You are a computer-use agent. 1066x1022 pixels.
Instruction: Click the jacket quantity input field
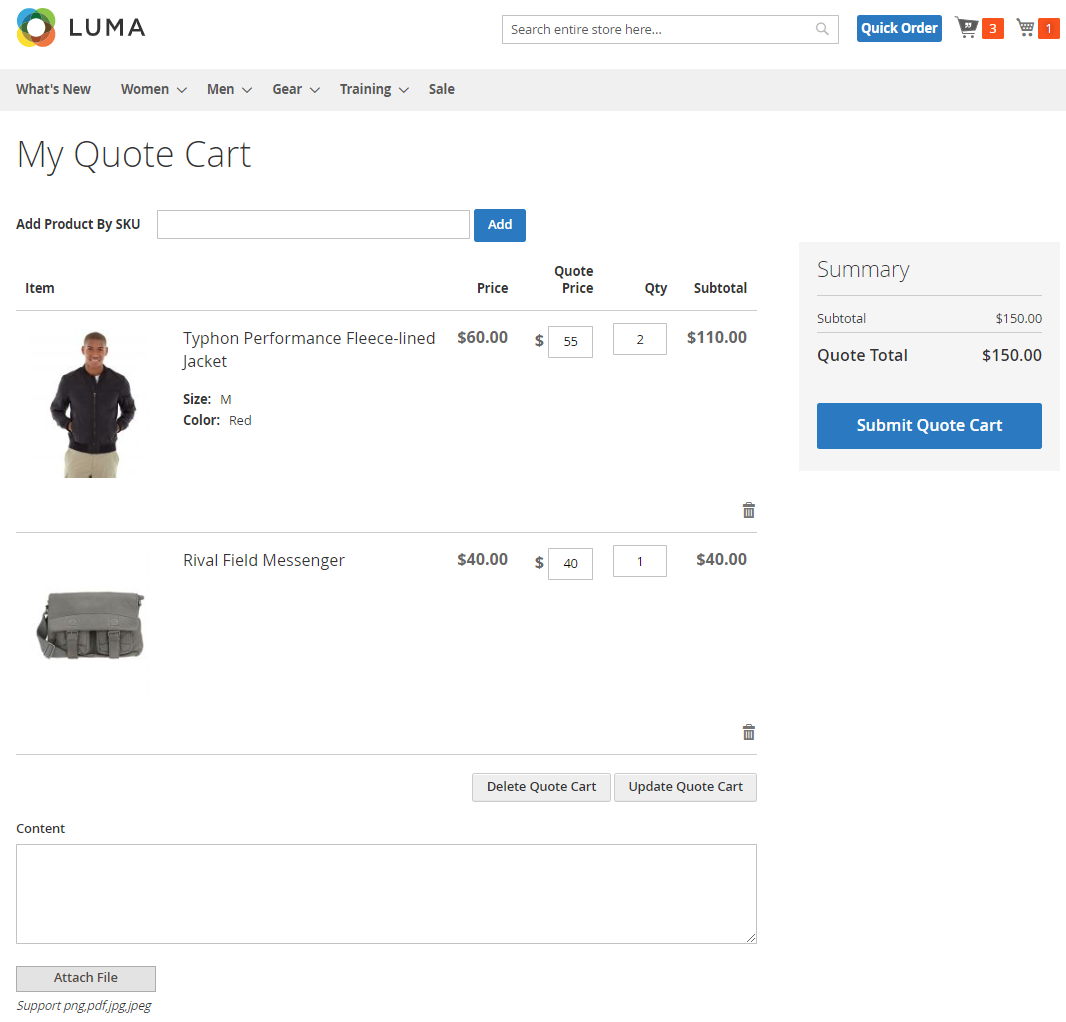coord(639,339)
